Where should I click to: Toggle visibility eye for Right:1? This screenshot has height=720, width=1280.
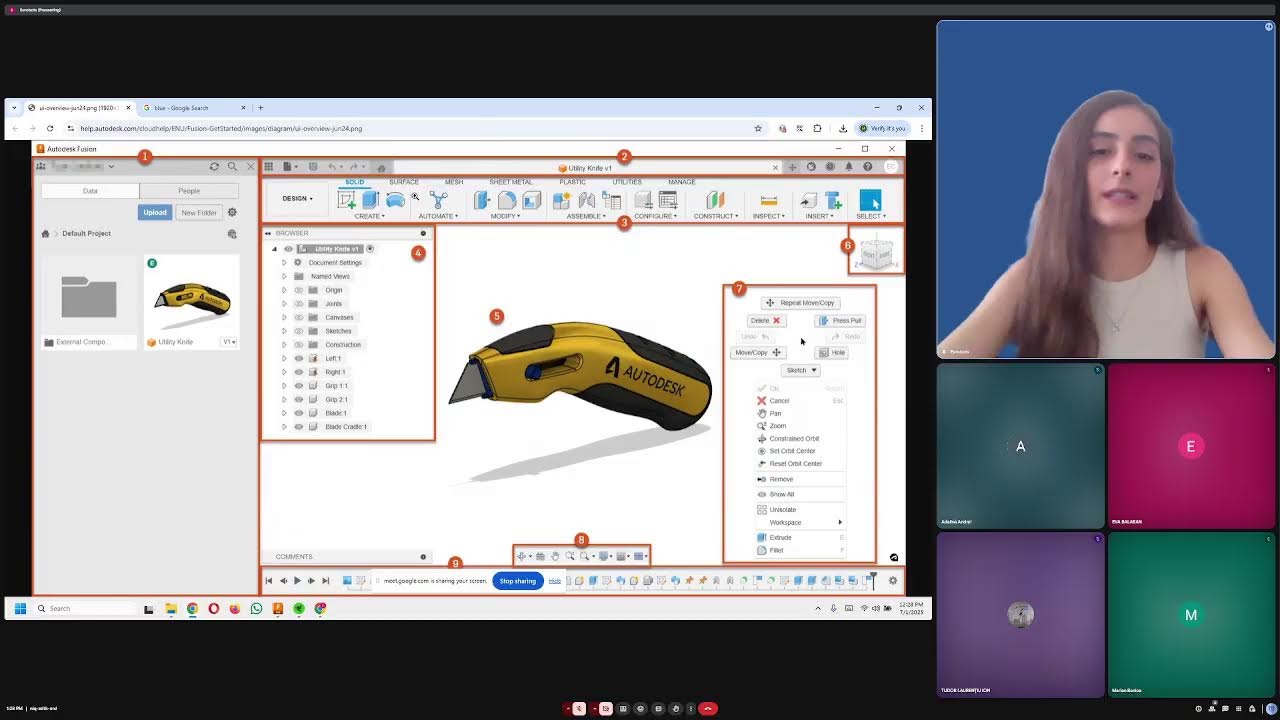[x=298, y=372]
